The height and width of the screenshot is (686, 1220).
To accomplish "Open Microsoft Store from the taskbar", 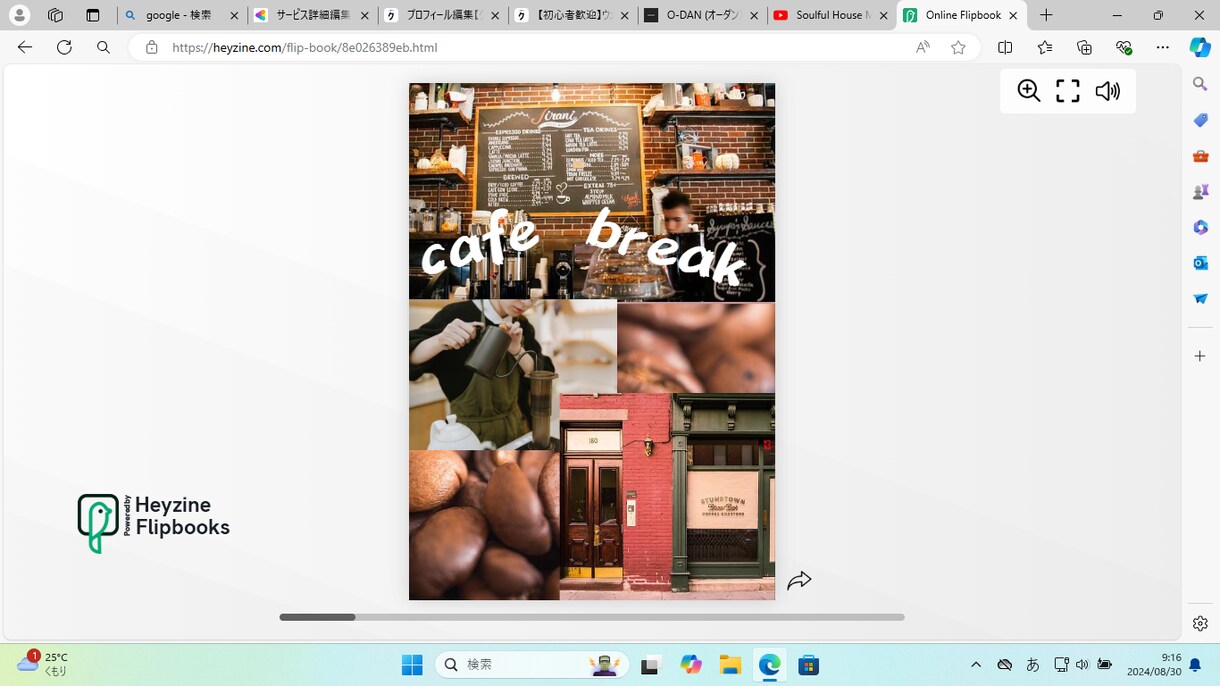I will 809,665.
